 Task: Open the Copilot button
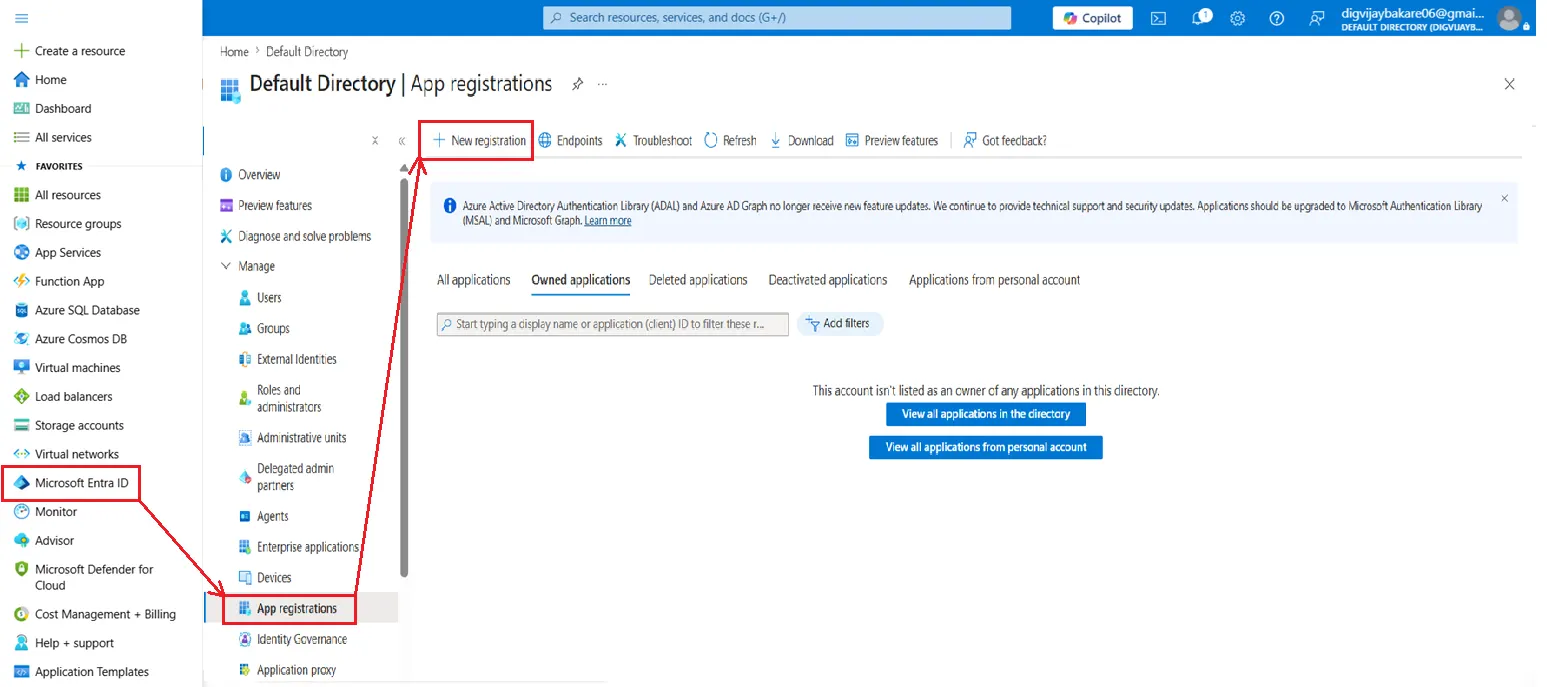[x=1093, y=18]
